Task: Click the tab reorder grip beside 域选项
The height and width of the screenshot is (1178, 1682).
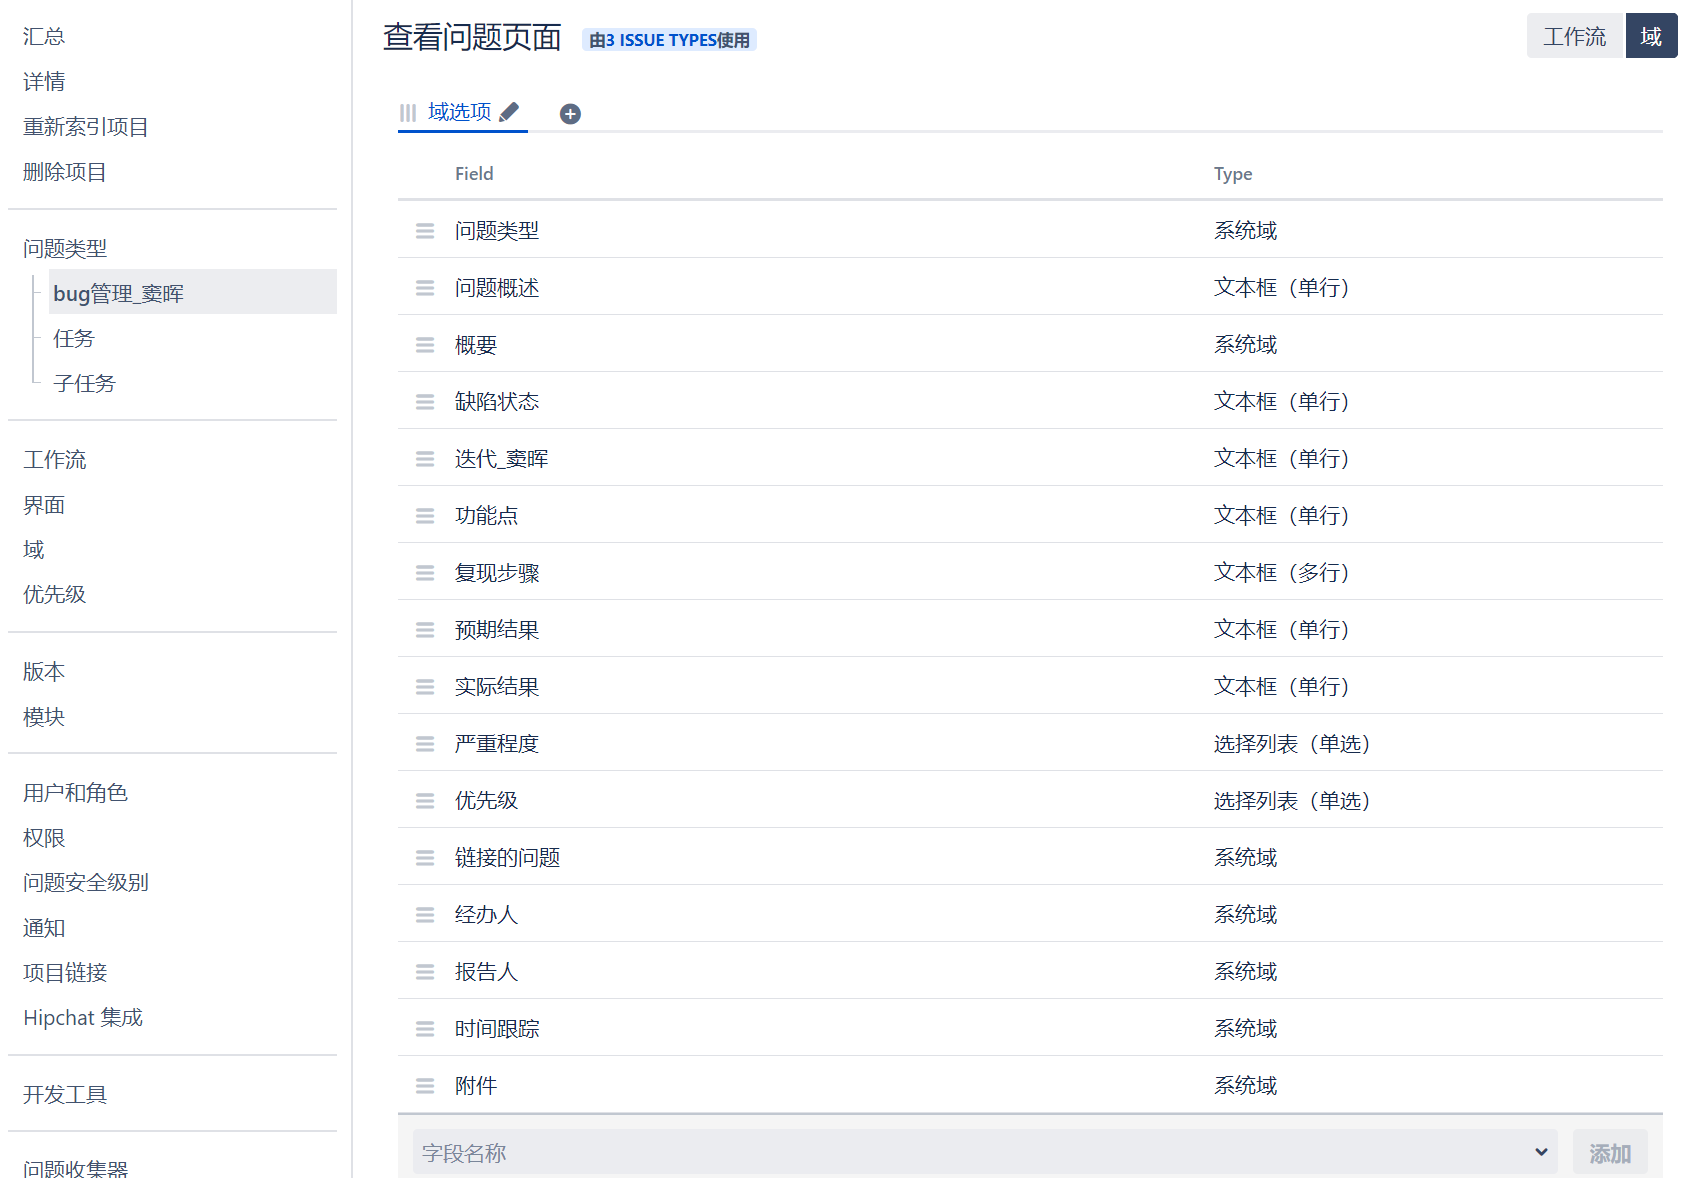Action: point(408,113)
